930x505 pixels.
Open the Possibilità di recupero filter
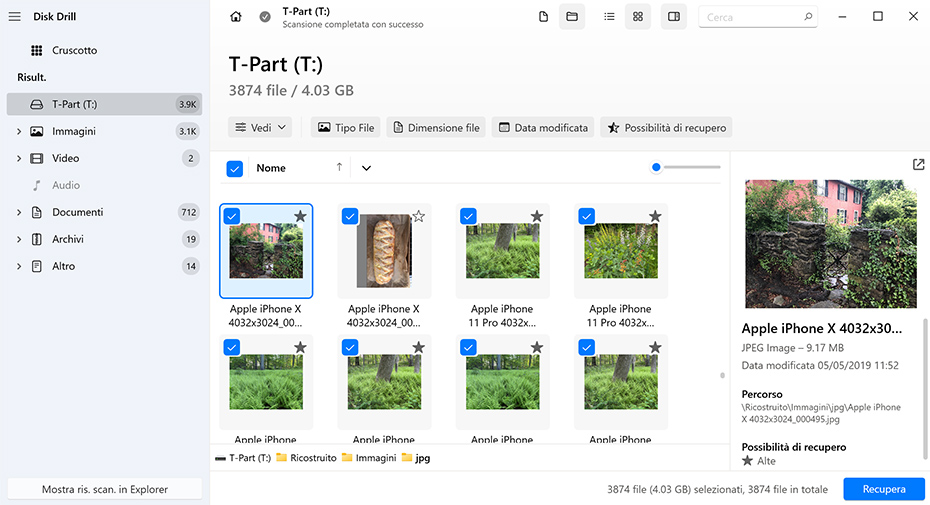(666, 128)
